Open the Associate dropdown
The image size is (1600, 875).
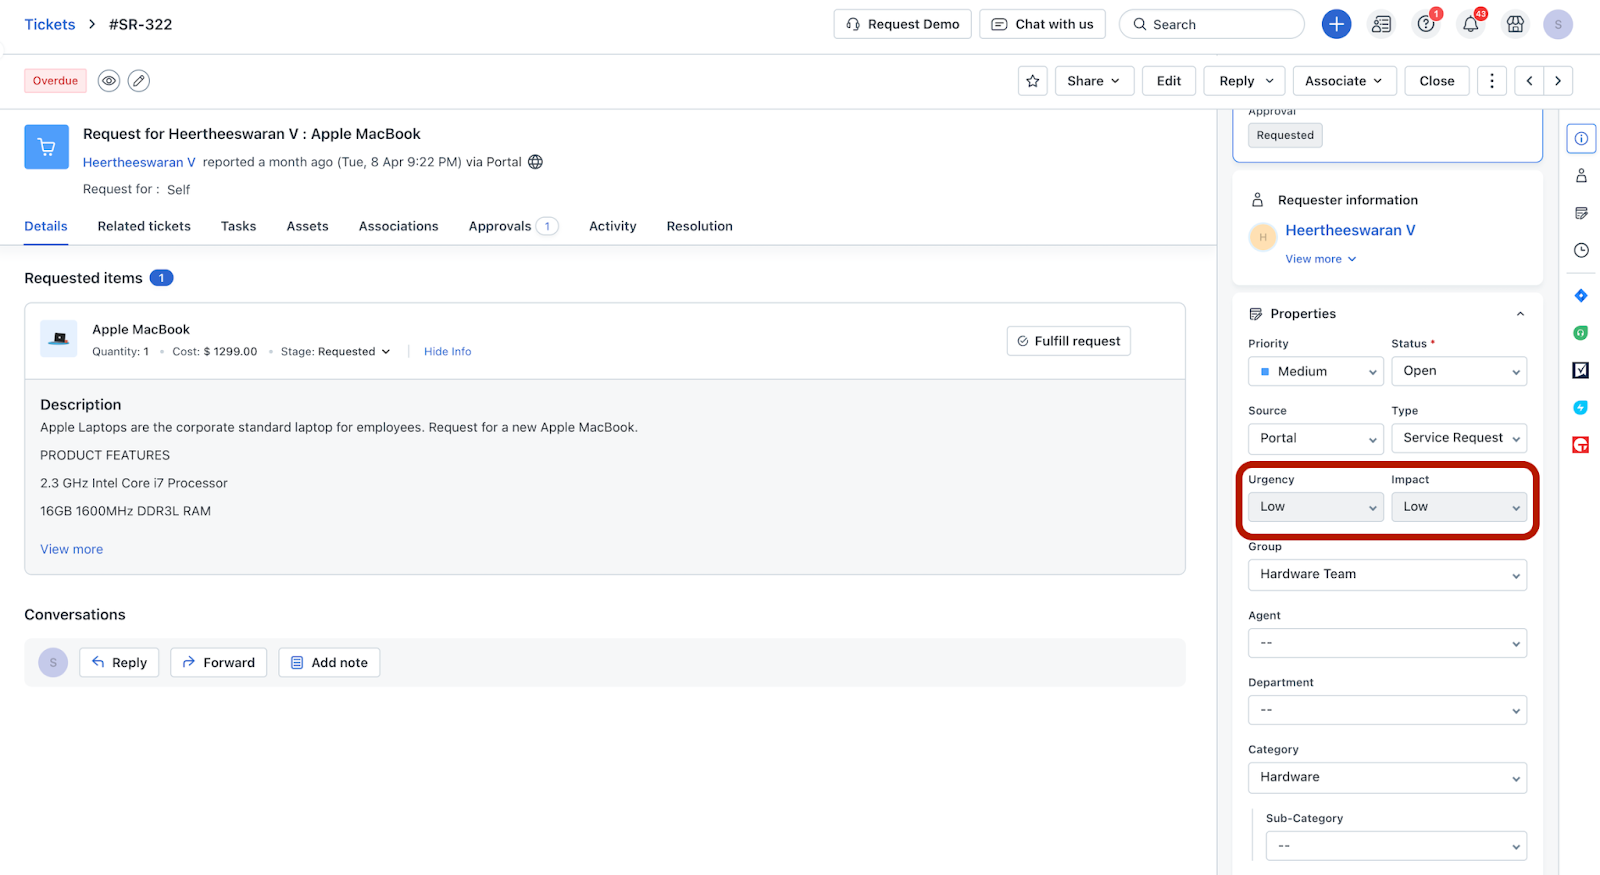tap(1344, 81)
